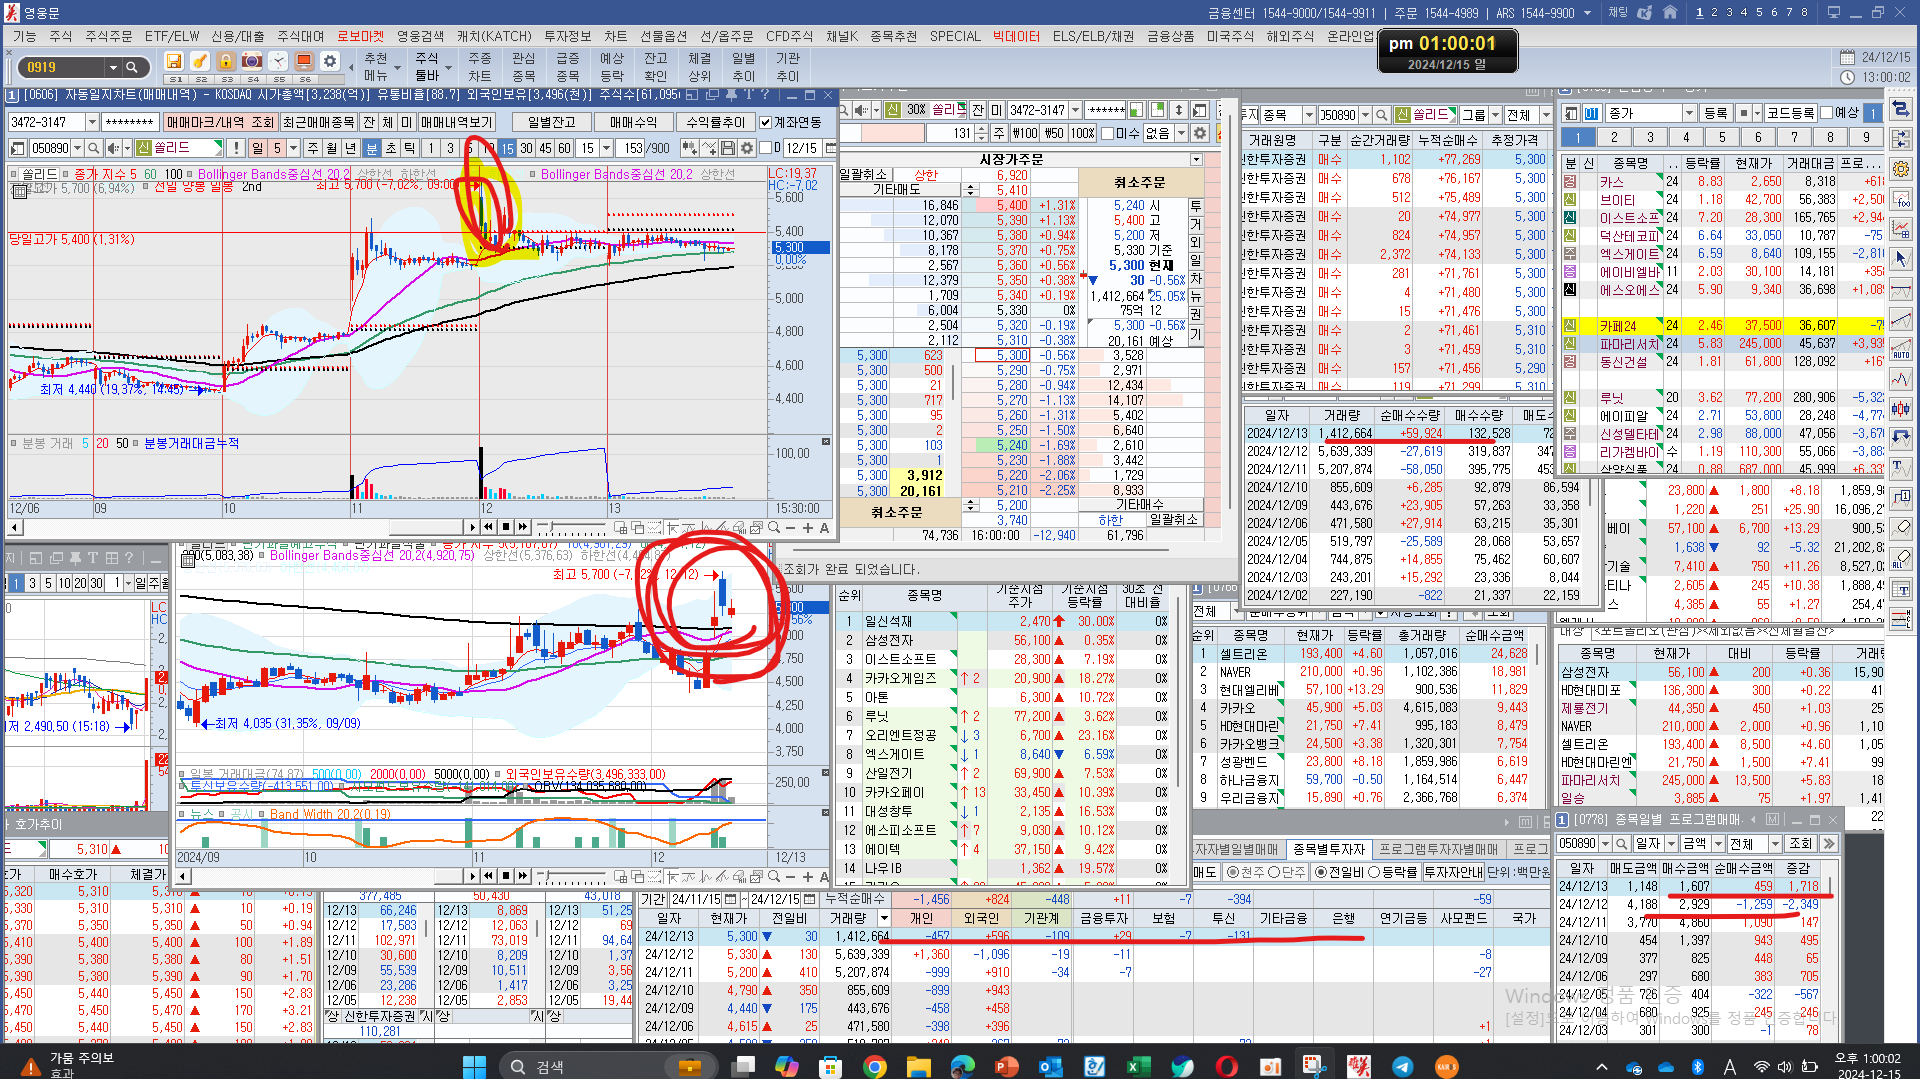Click the gear icon in right sidebar

[x=1901, y=170]
